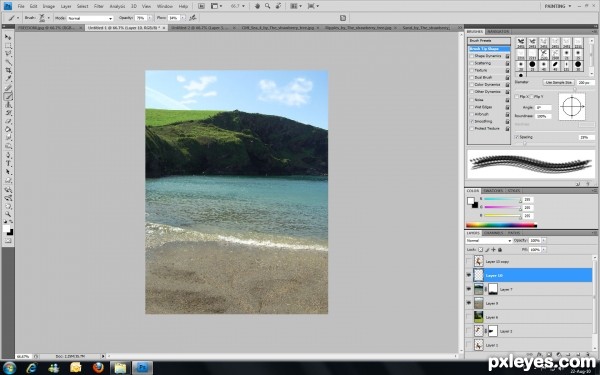This screenshot has width=600, height=375.
Task: Click the Brush Presets button
Action: pyautogui.click(x=489, y=41)
